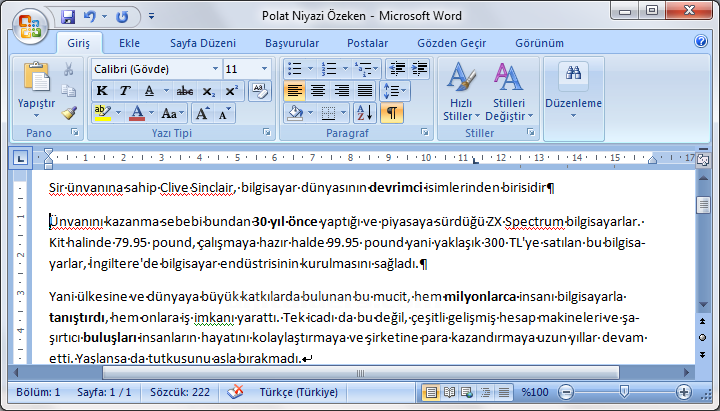Click Sözcük: 222 word count
Screen dimensions: 720x411
click(x=180, y=392)
